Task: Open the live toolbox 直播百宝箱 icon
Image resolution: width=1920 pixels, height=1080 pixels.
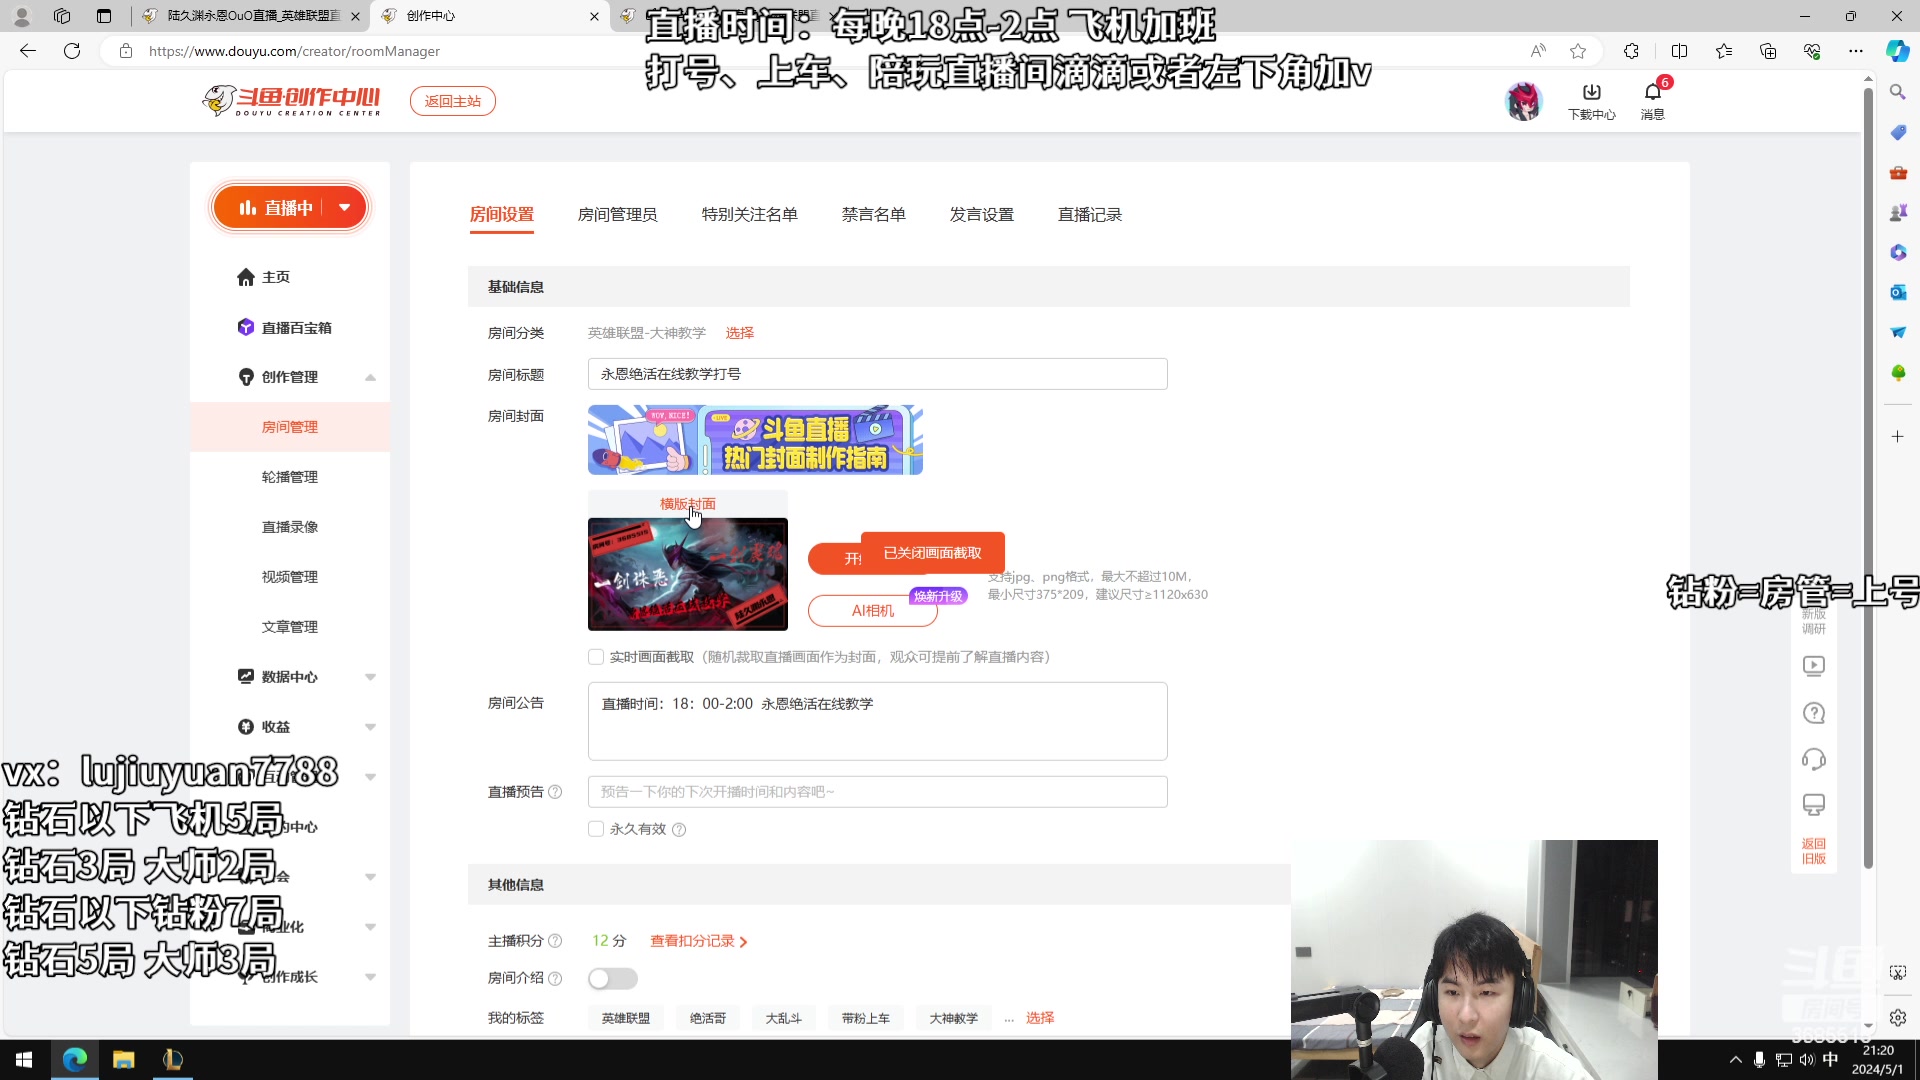Action: [246, 327]
